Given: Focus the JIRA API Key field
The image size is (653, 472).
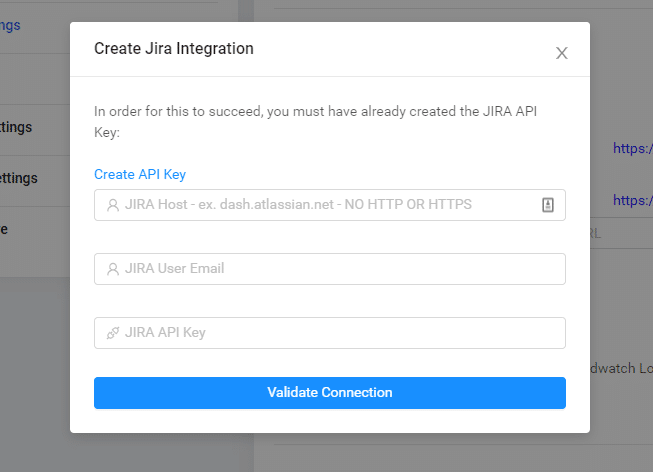Looking at the screenshot, I should pyautogui.click(x=329, y=333).
